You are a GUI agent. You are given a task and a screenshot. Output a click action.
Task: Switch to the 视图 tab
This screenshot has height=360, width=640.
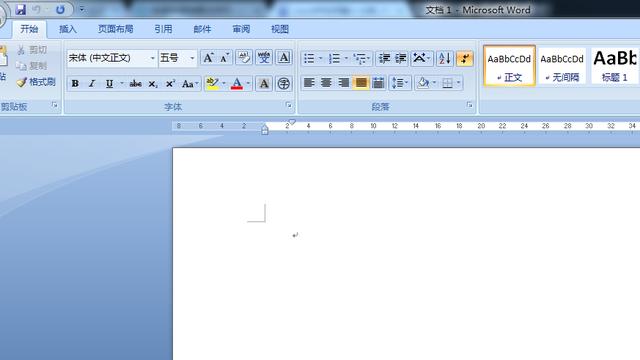click(x=280, y=29)
